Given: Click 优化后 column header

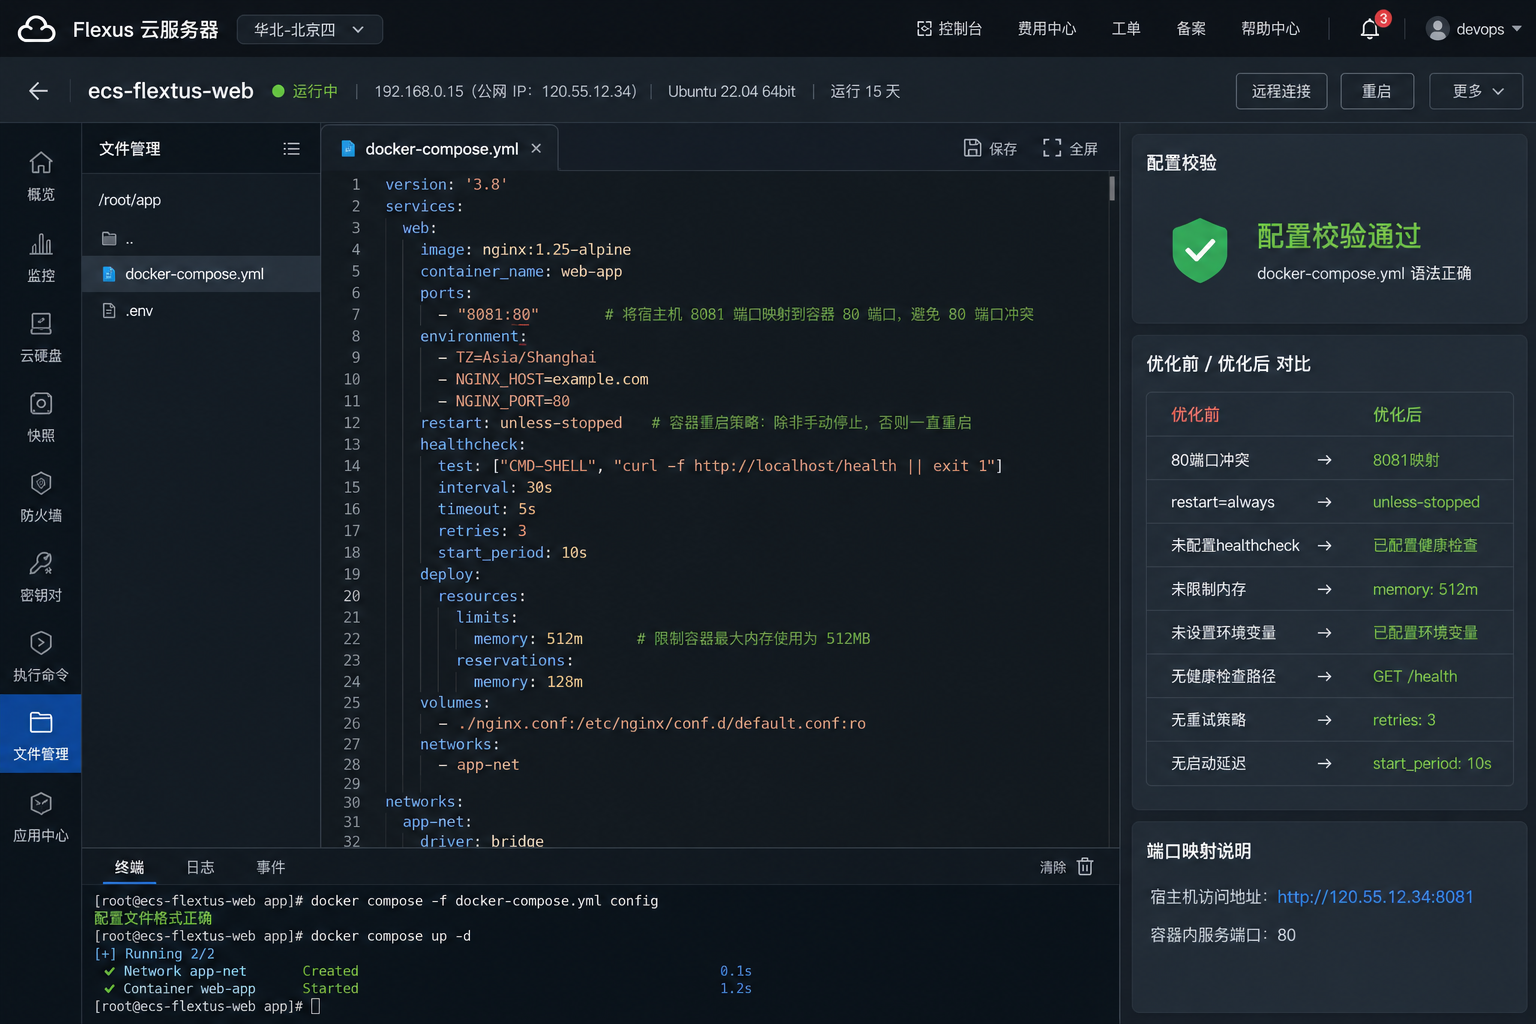Looking at the screenshot, I should tap(1397, 414).
